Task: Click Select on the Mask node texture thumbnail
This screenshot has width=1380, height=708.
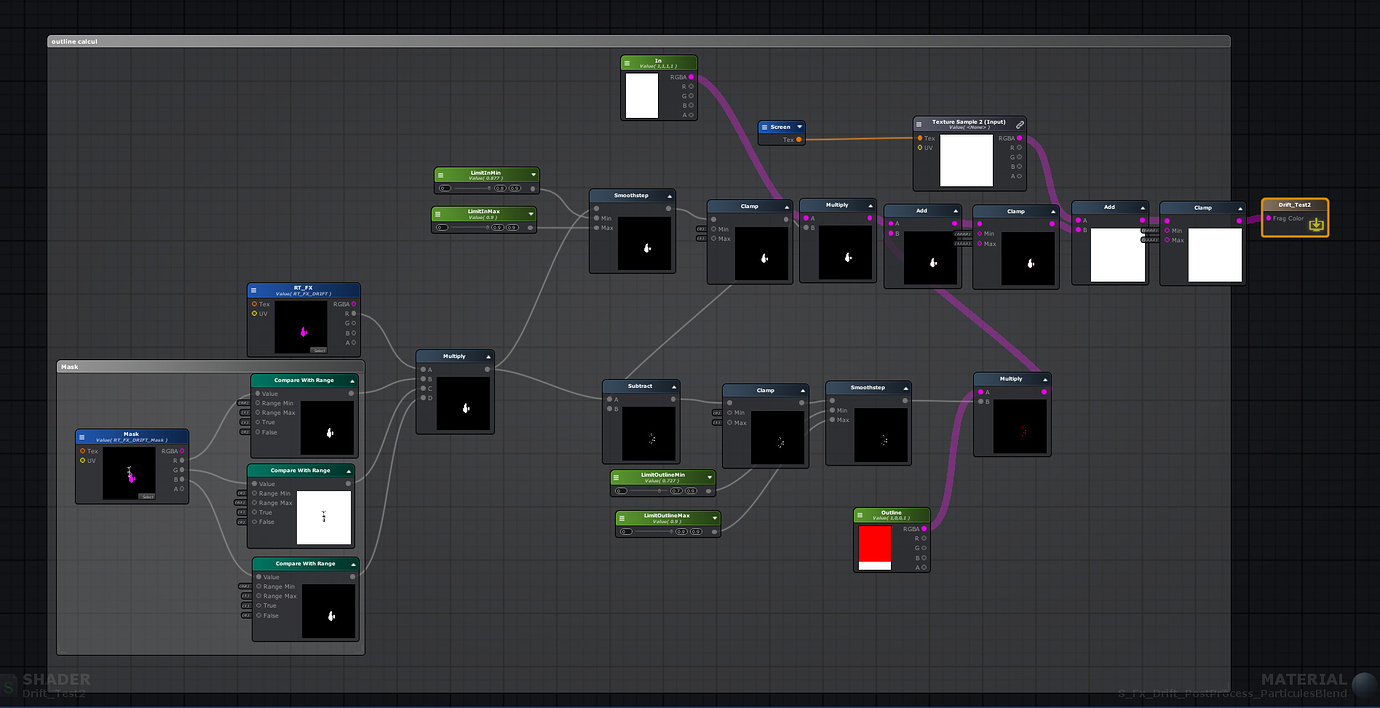Action: 147,497
